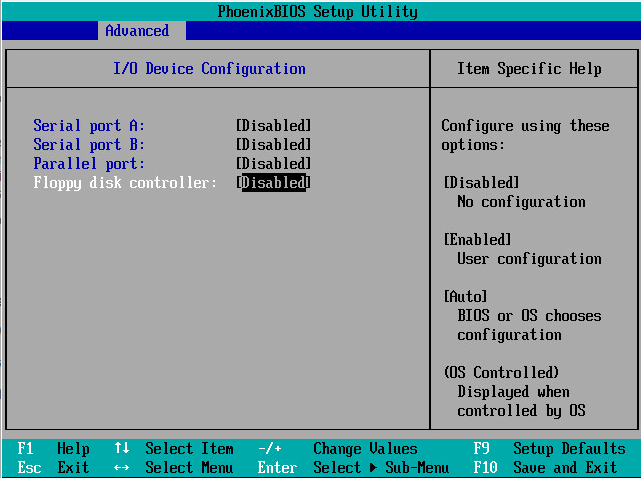Open the Parallel port Disabled value
641x478 pixels.
click(x=273, y=164)
